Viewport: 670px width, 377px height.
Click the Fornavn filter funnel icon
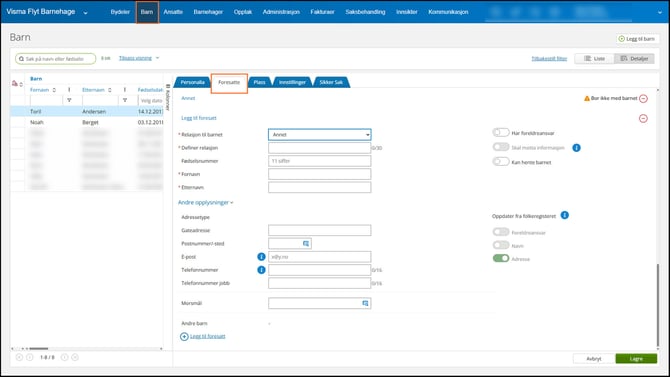pyautogui.click(x=69, y=100)
